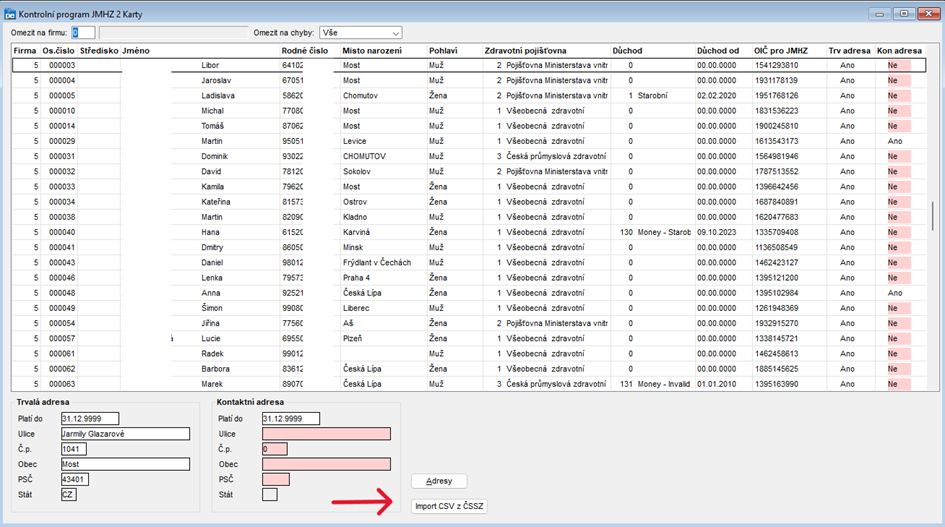
Task: Select the row with Os.číslo 000005
Action: tap(62, 96)
